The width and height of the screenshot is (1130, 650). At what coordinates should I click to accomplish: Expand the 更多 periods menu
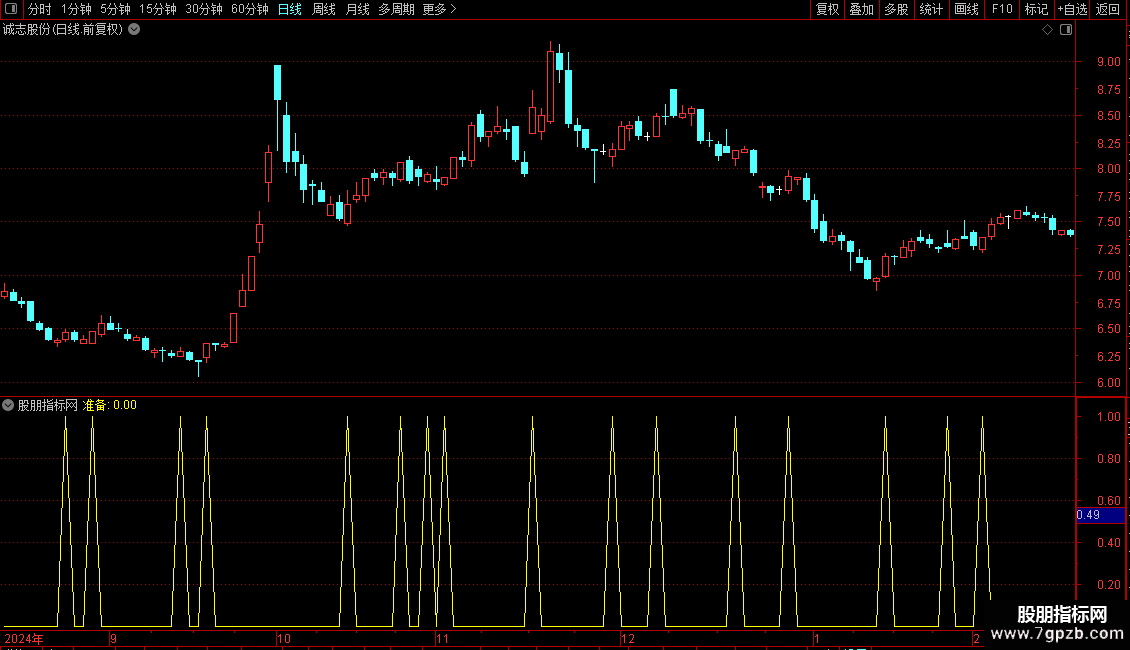440,9
